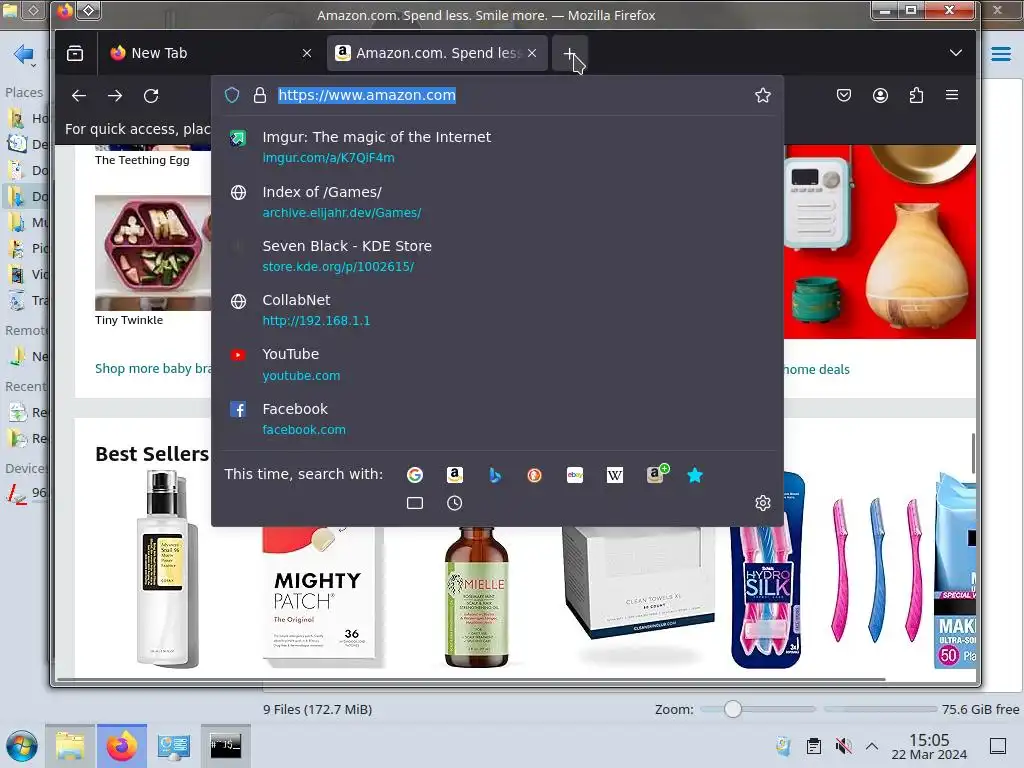Image resolution: width=1024 pixels, height=768 pixels.
Task: Toggle muted volume tray icon
Action: (x=843, y=746)
